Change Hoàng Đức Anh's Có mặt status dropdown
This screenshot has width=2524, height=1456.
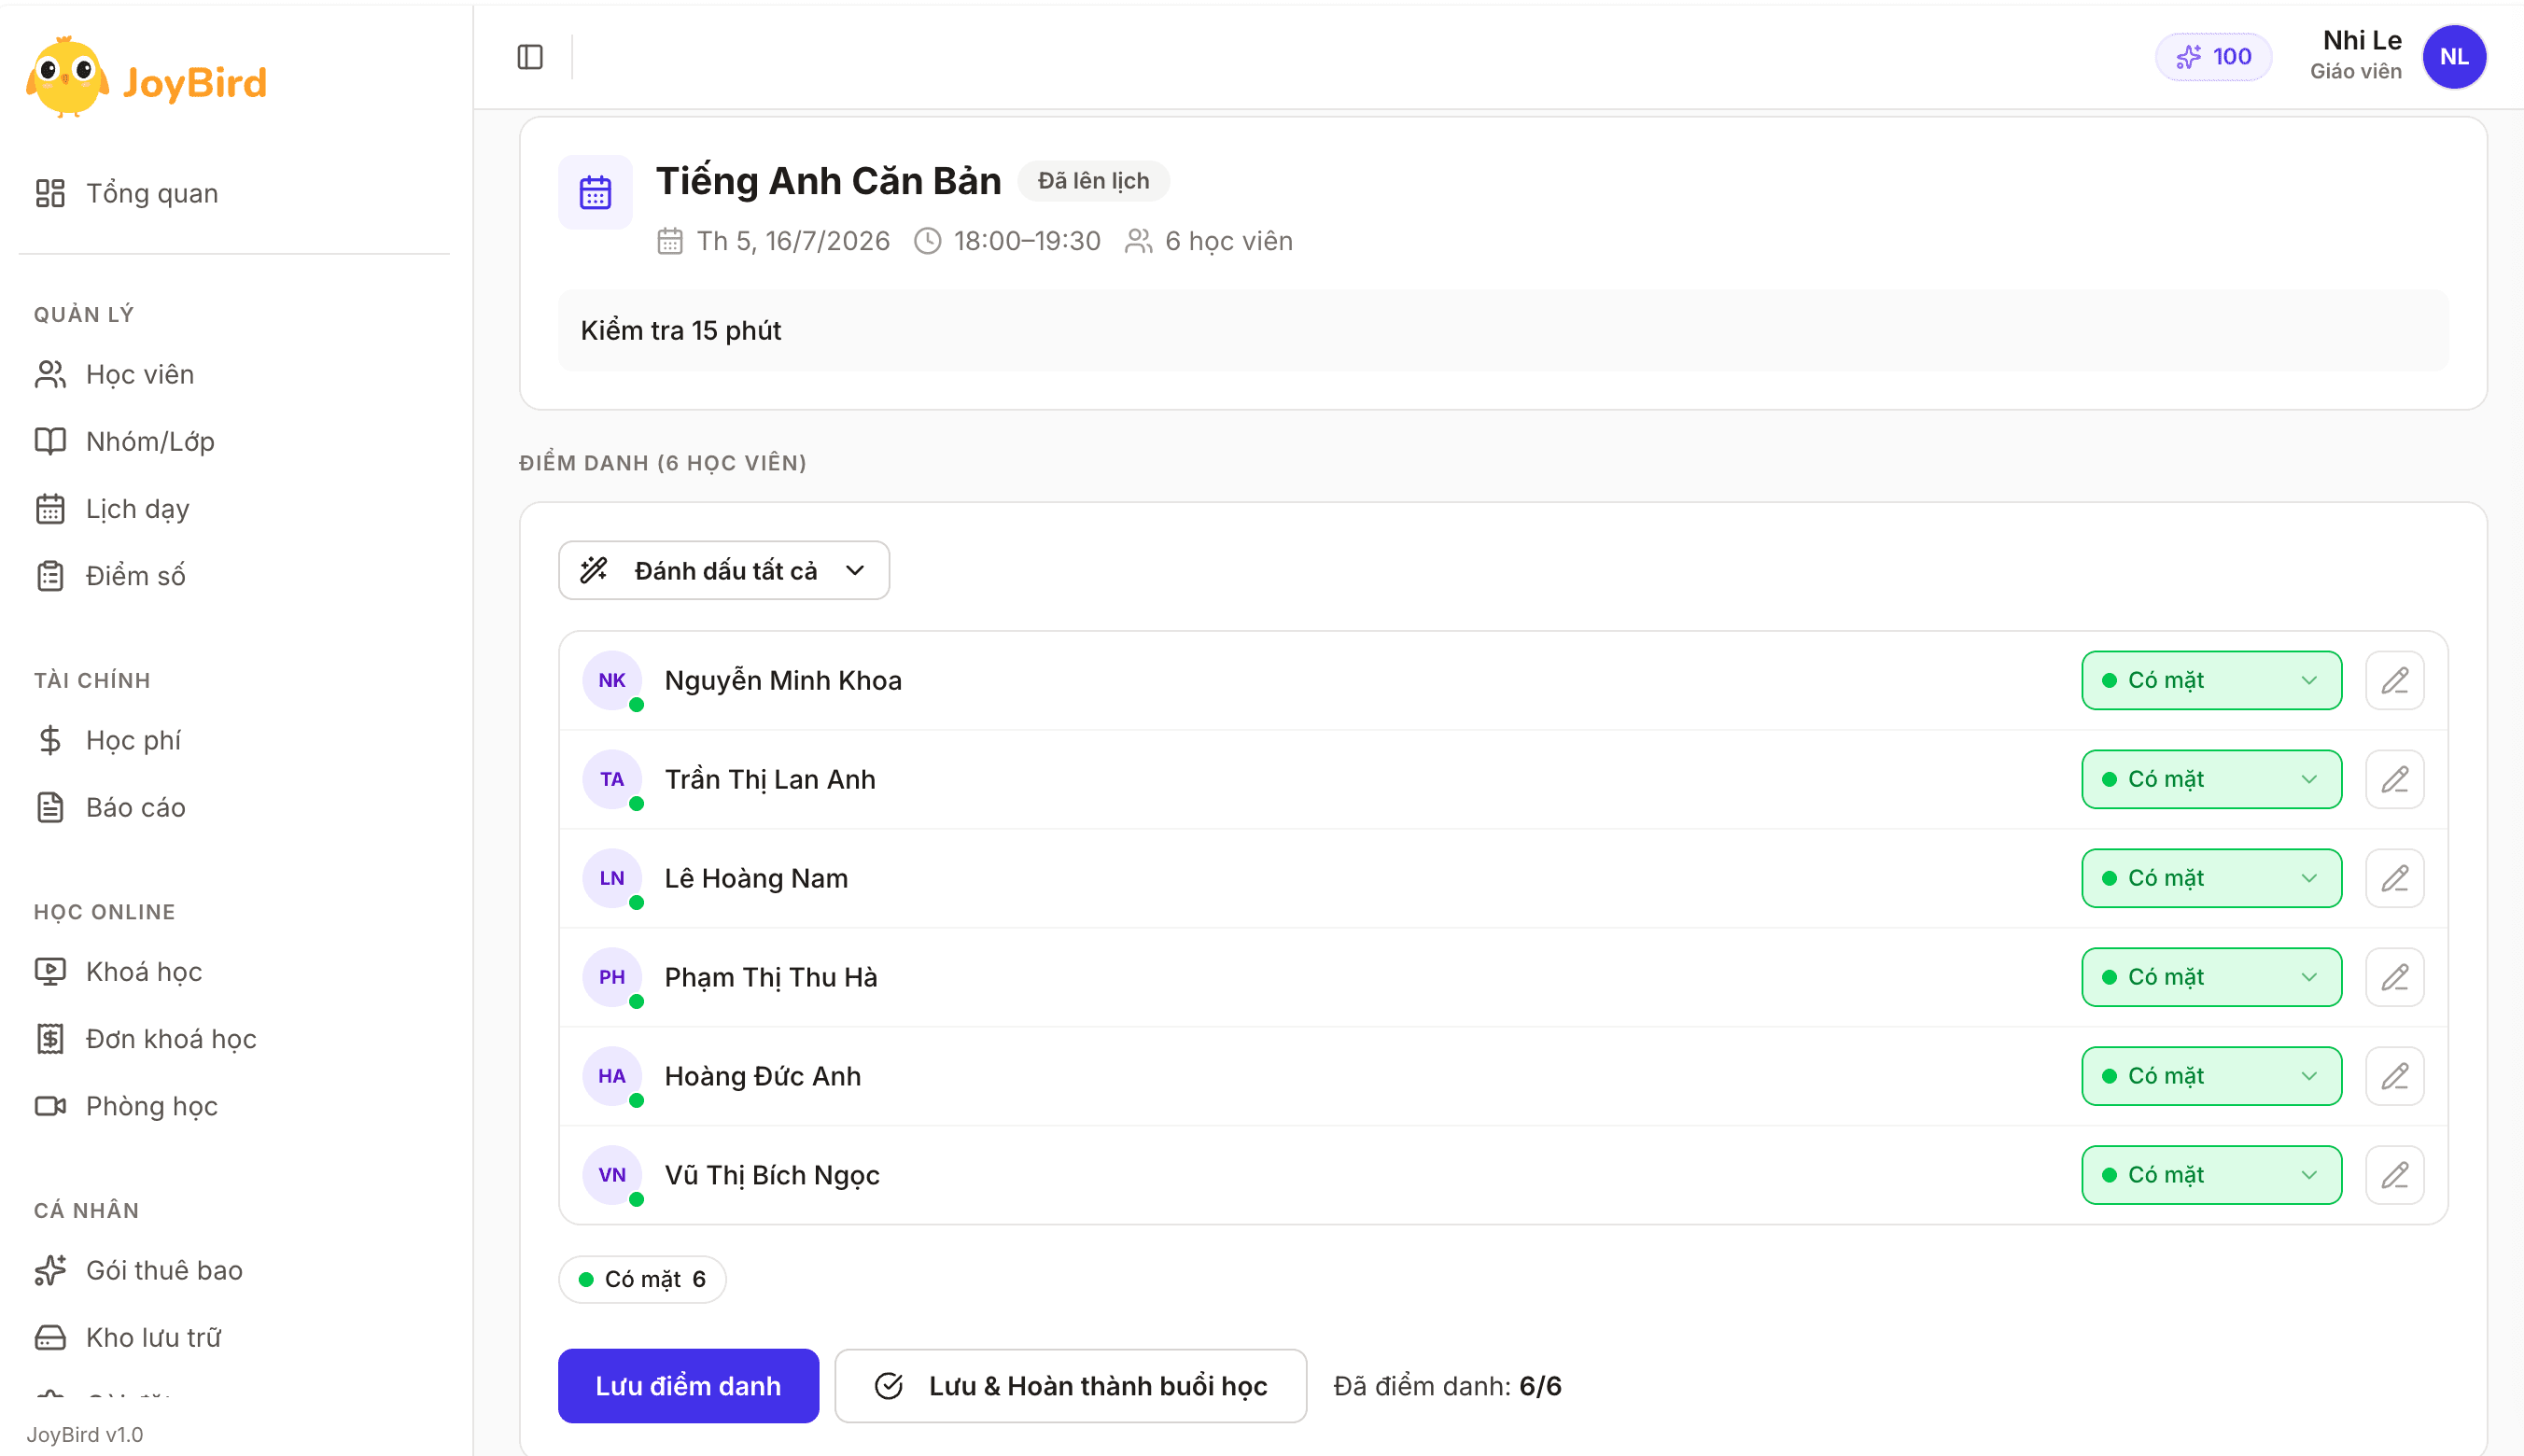click(x=2211, y=1076)
